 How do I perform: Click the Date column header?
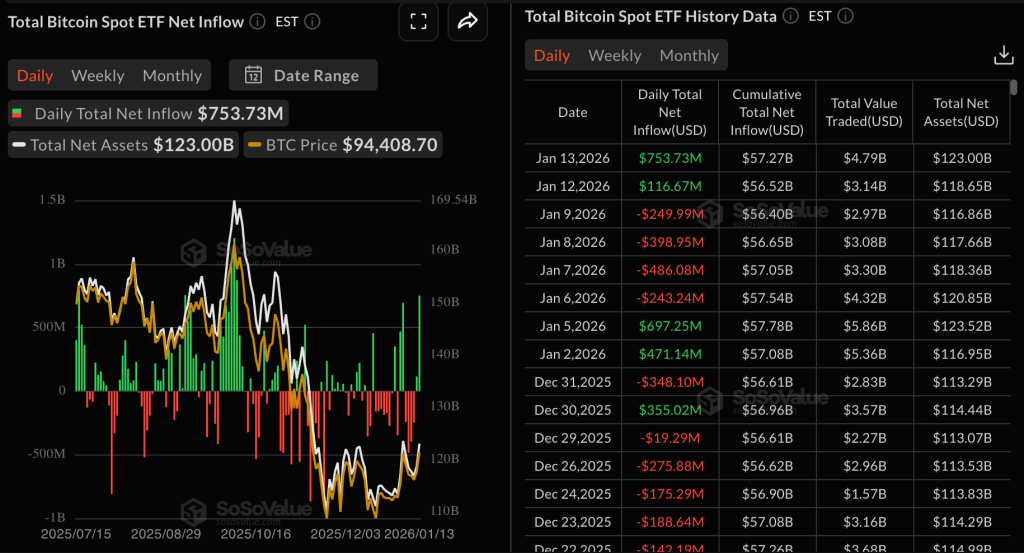coord(572,112)
